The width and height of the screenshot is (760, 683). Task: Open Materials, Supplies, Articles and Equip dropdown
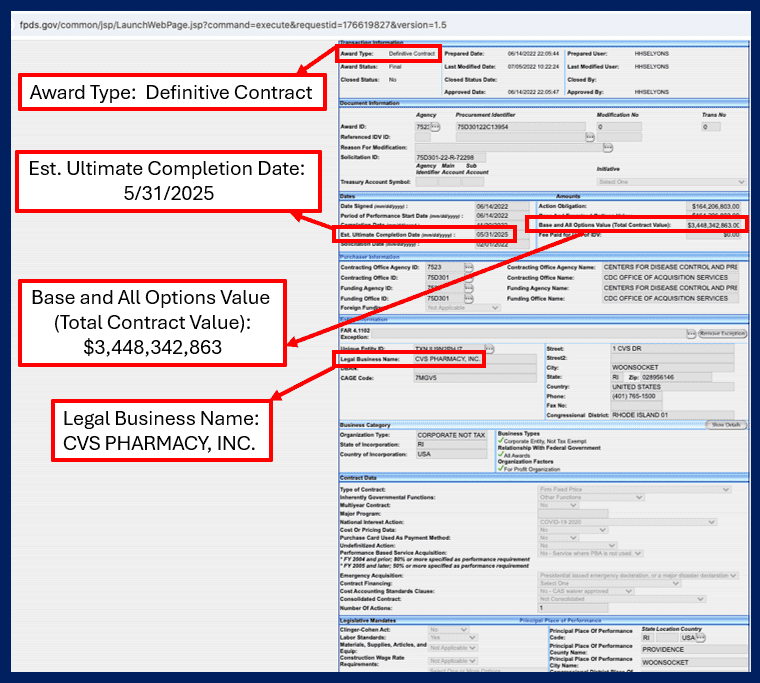pyautogui.click(x=453, y=648)
